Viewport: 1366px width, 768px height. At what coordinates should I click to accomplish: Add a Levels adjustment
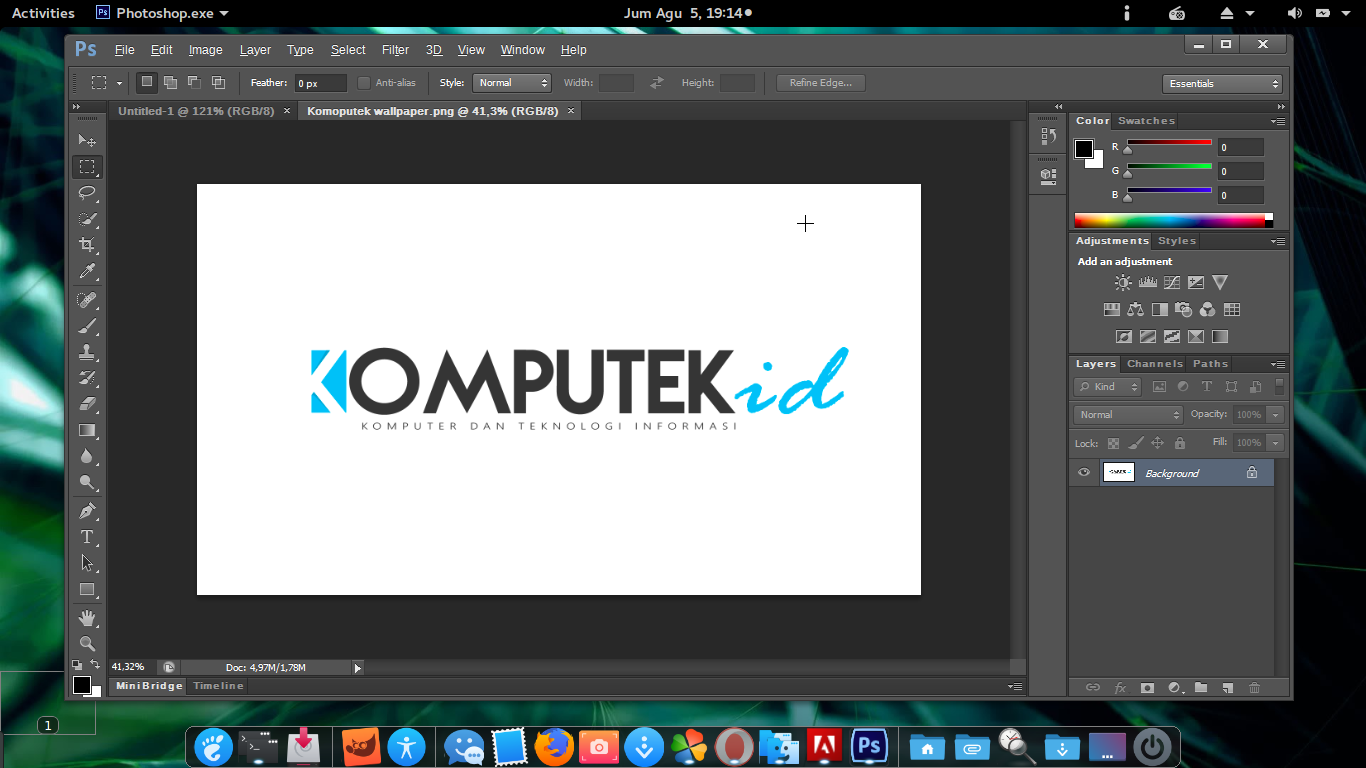(x=1147, y=283)
